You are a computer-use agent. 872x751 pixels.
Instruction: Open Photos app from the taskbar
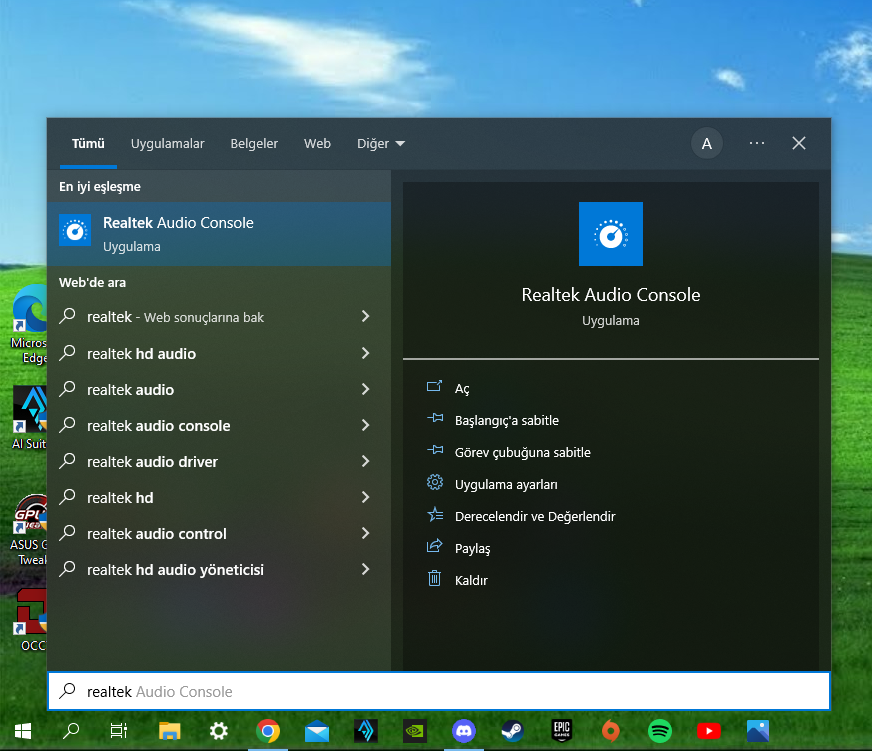(757, 731)
